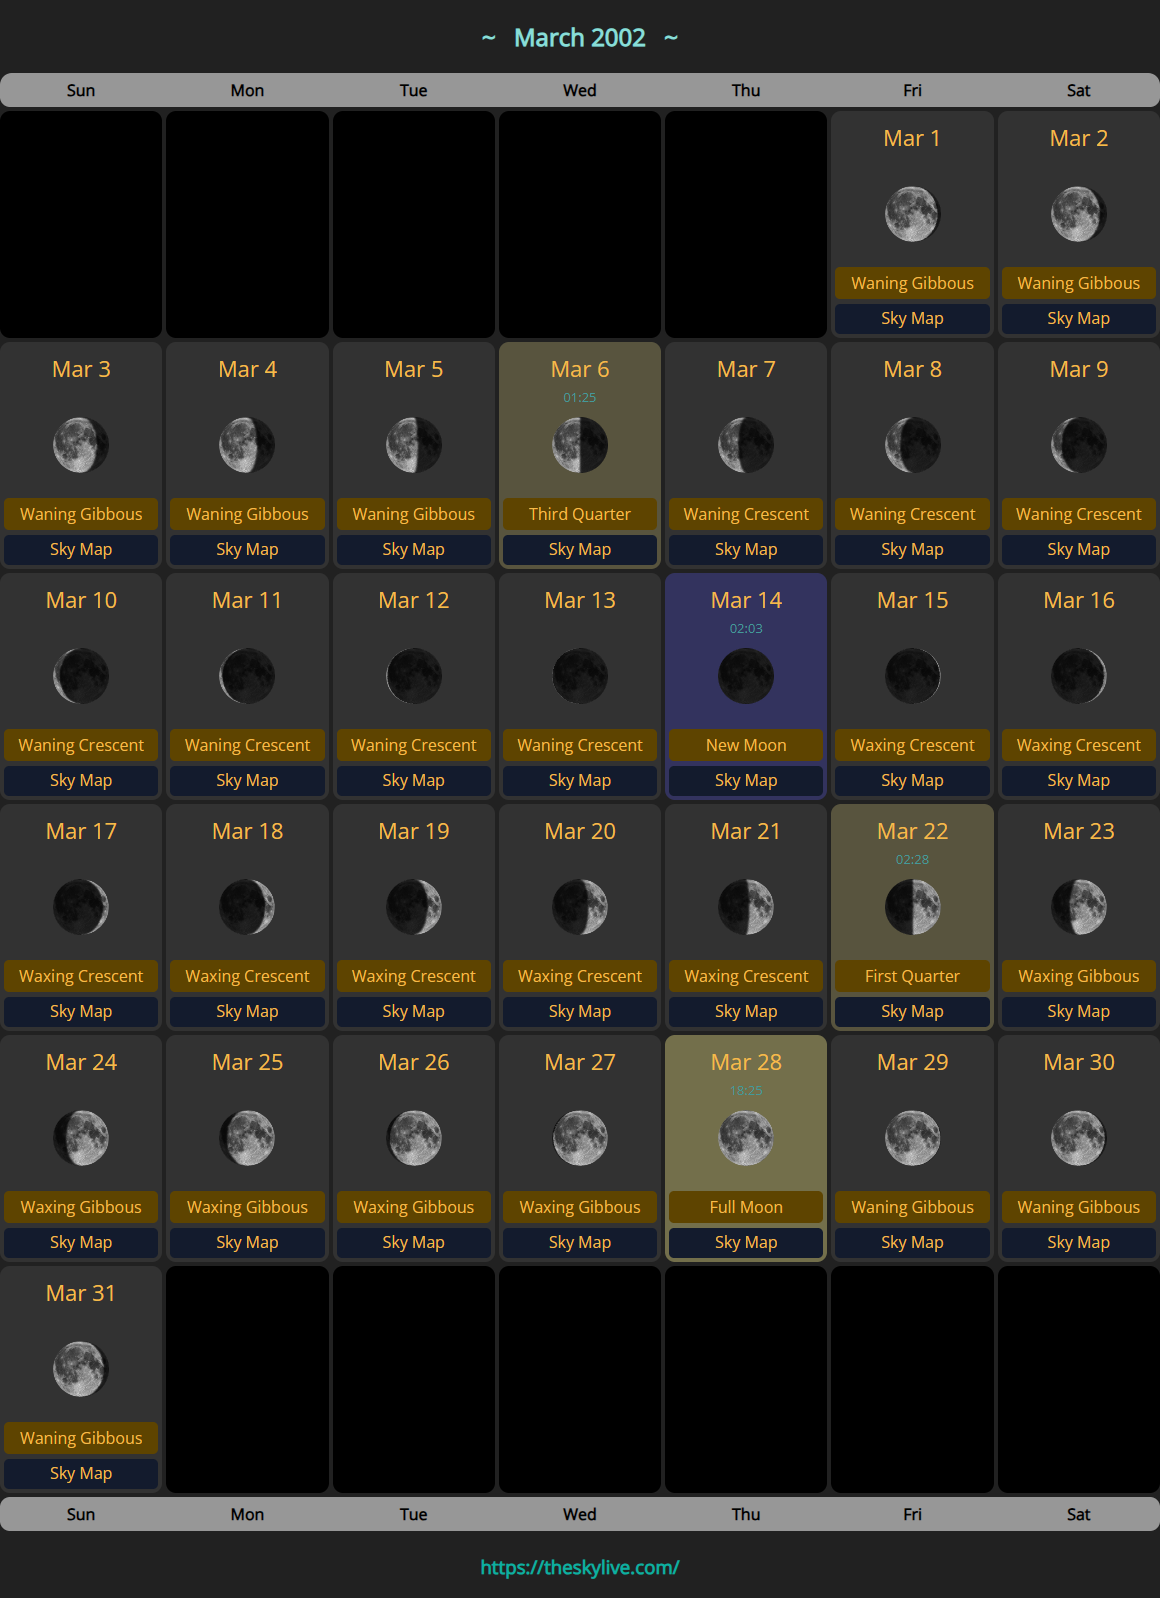The image size is (1160, 1598).
Task: Open the Sky Map for Mar 14
Action: pos(746,780)
